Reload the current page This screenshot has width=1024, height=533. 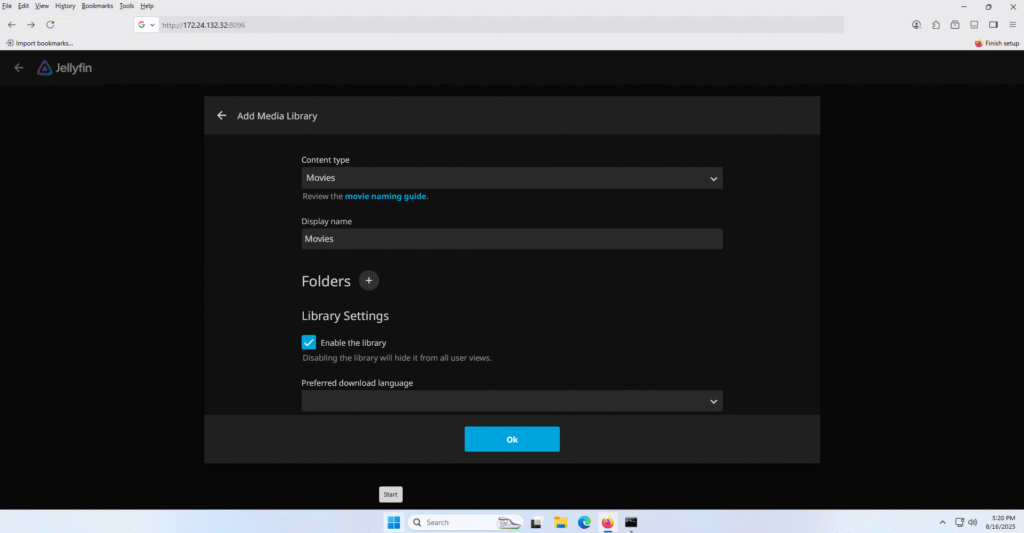(x=50, y=25)
